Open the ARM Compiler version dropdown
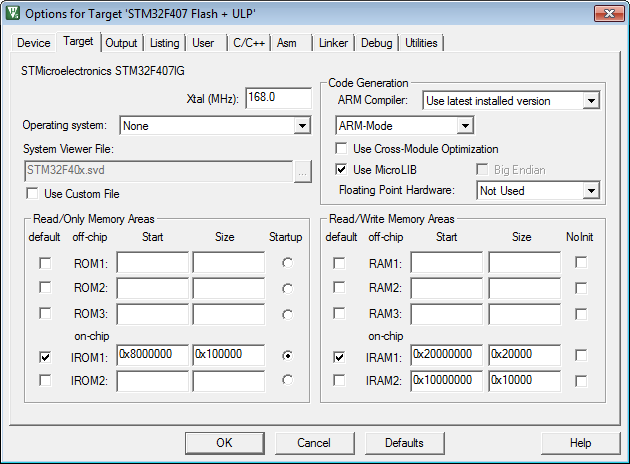This screenshot has height=464, width=630. pos(591,100)
